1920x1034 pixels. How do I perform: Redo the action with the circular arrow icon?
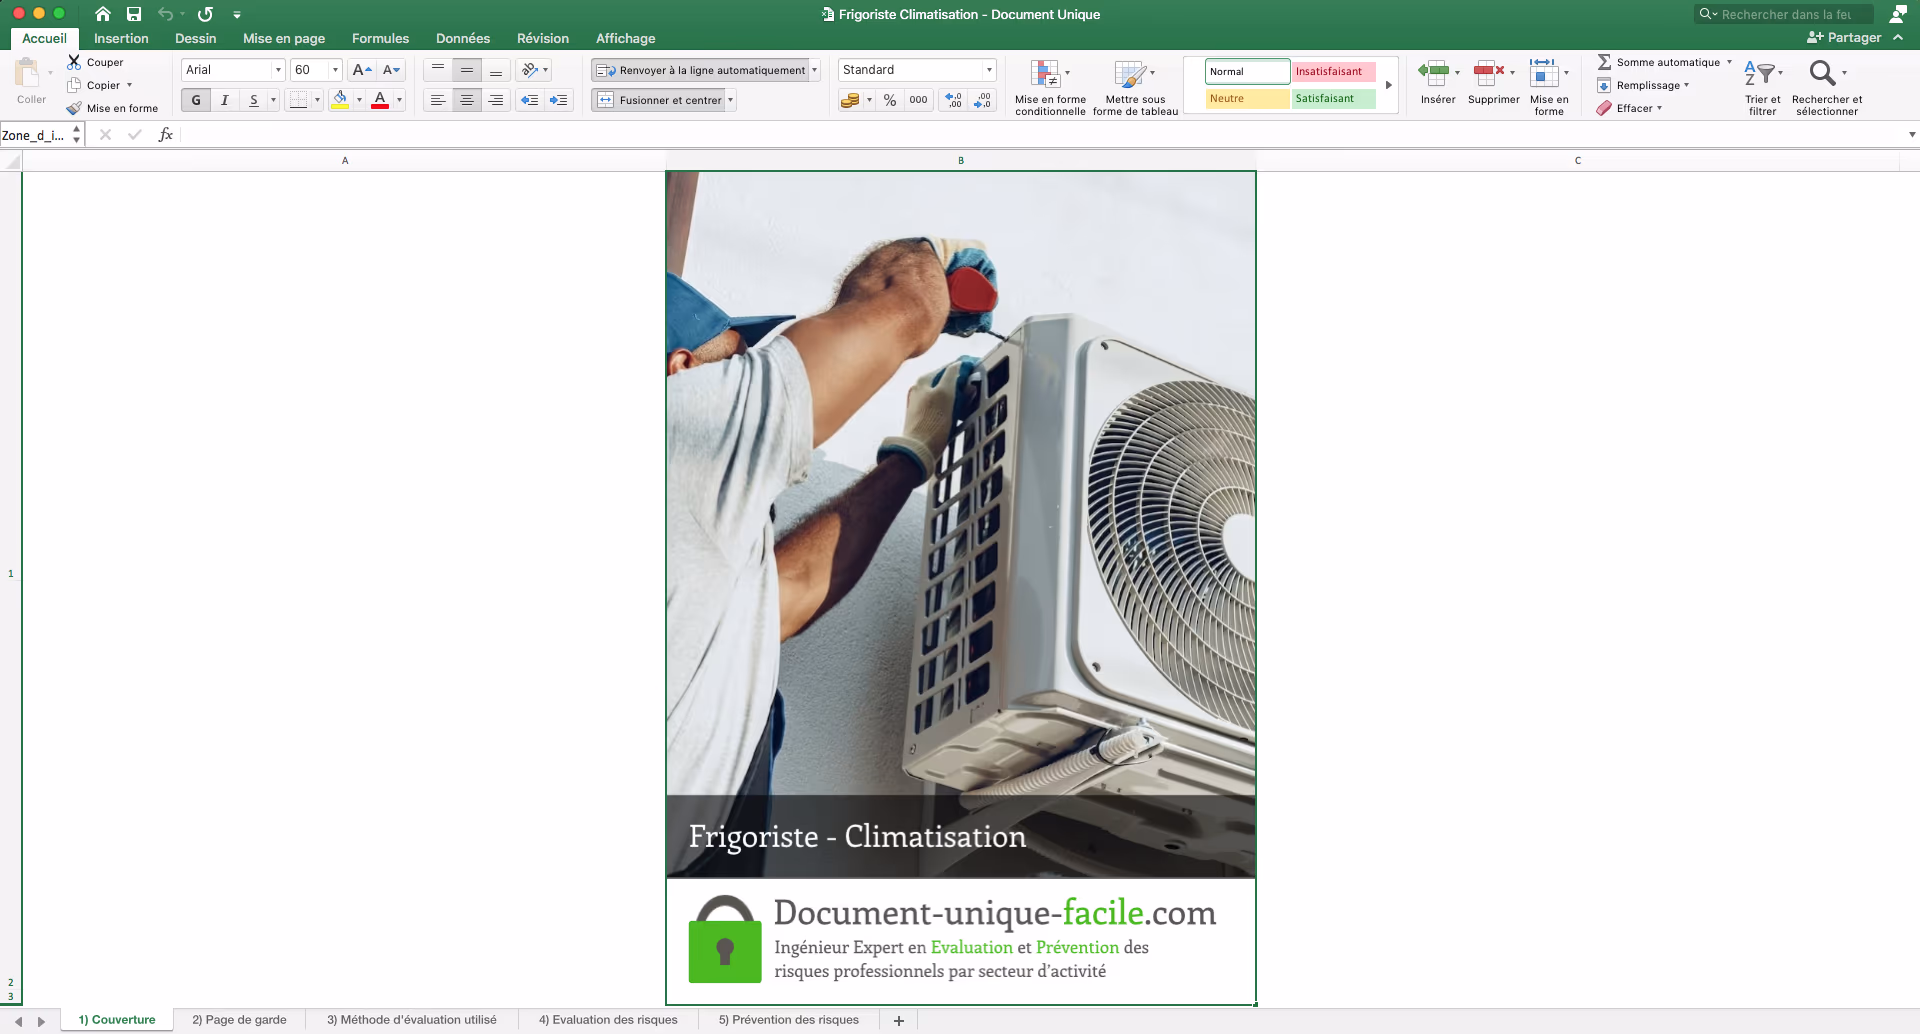pyautogui.click(x=205, y=14)
